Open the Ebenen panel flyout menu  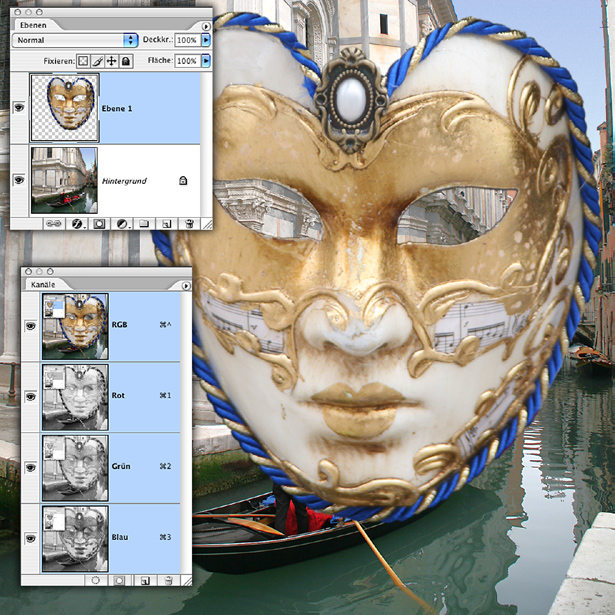pyautogui.click(x=206, y=26)
